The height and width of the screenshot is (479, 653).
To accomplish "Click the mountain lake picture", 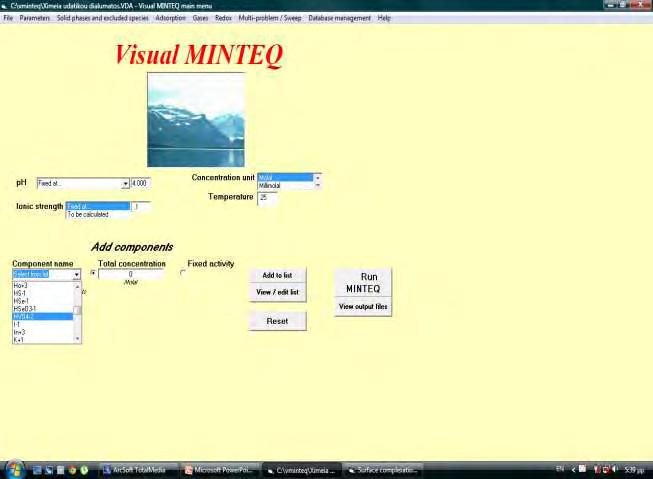I will point(196,120).
